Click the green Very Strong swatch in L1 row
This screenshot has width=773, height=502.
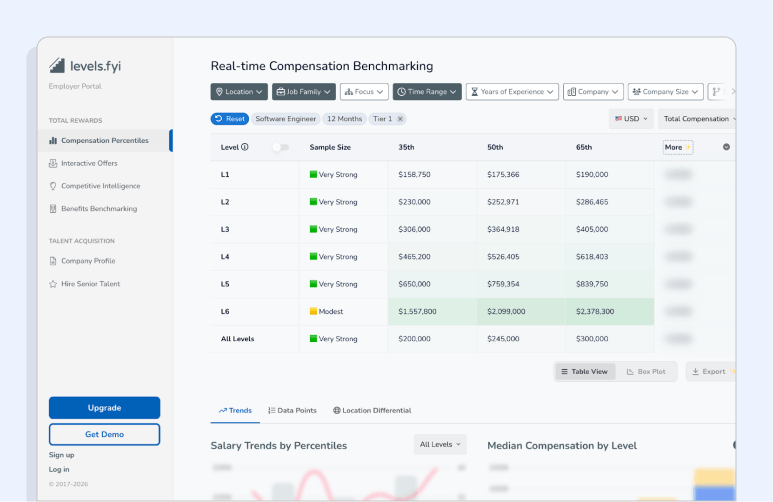pos(313,175)
